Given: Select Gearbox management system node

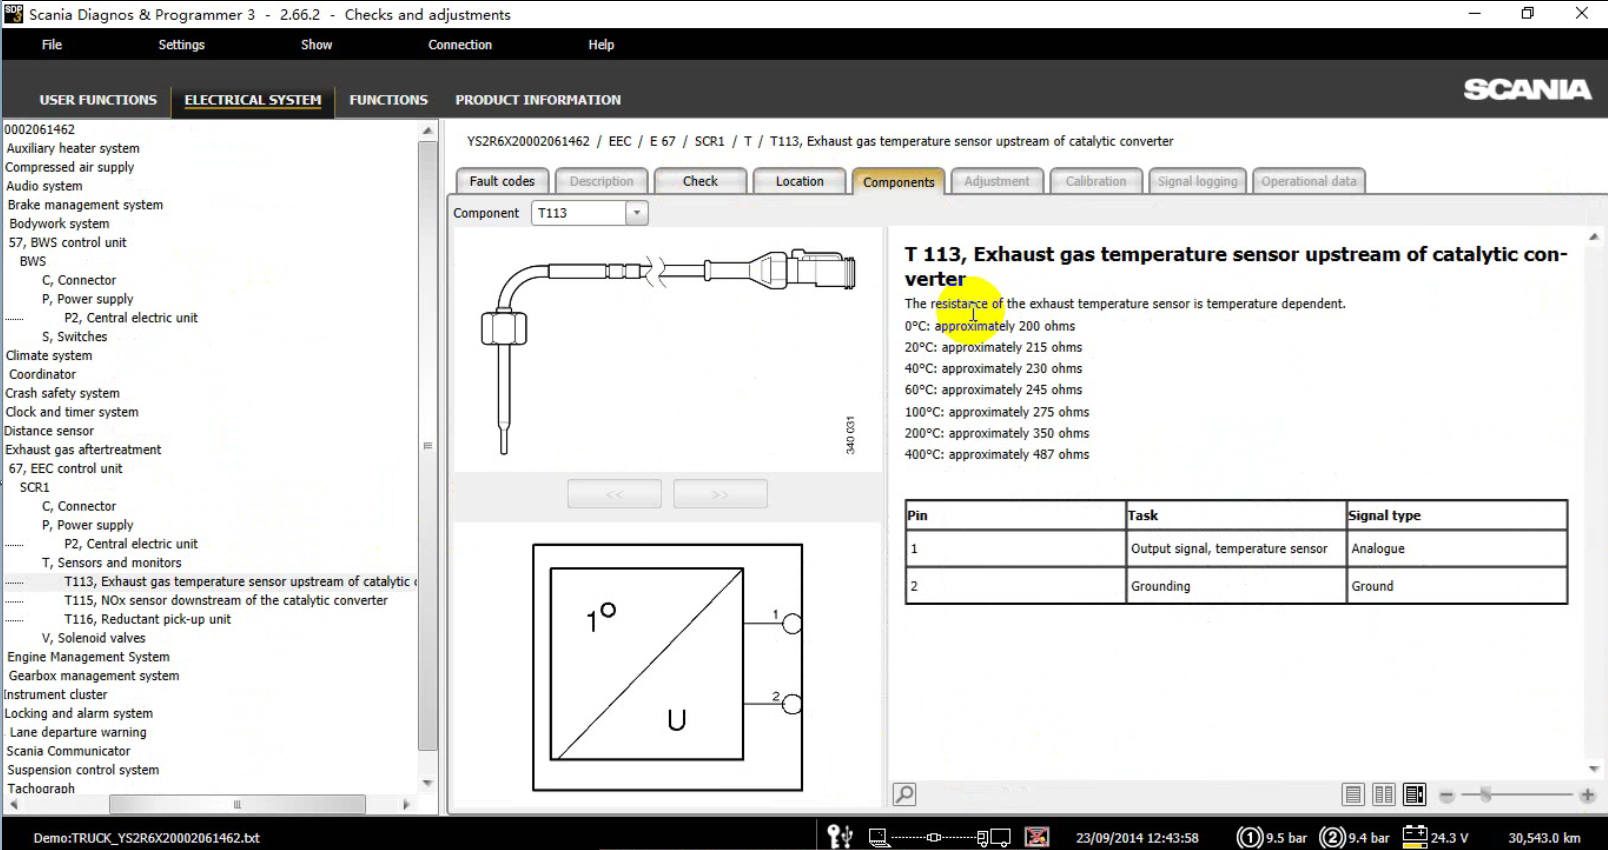Looking at the screenshot, I should click(x=93, y=676).
